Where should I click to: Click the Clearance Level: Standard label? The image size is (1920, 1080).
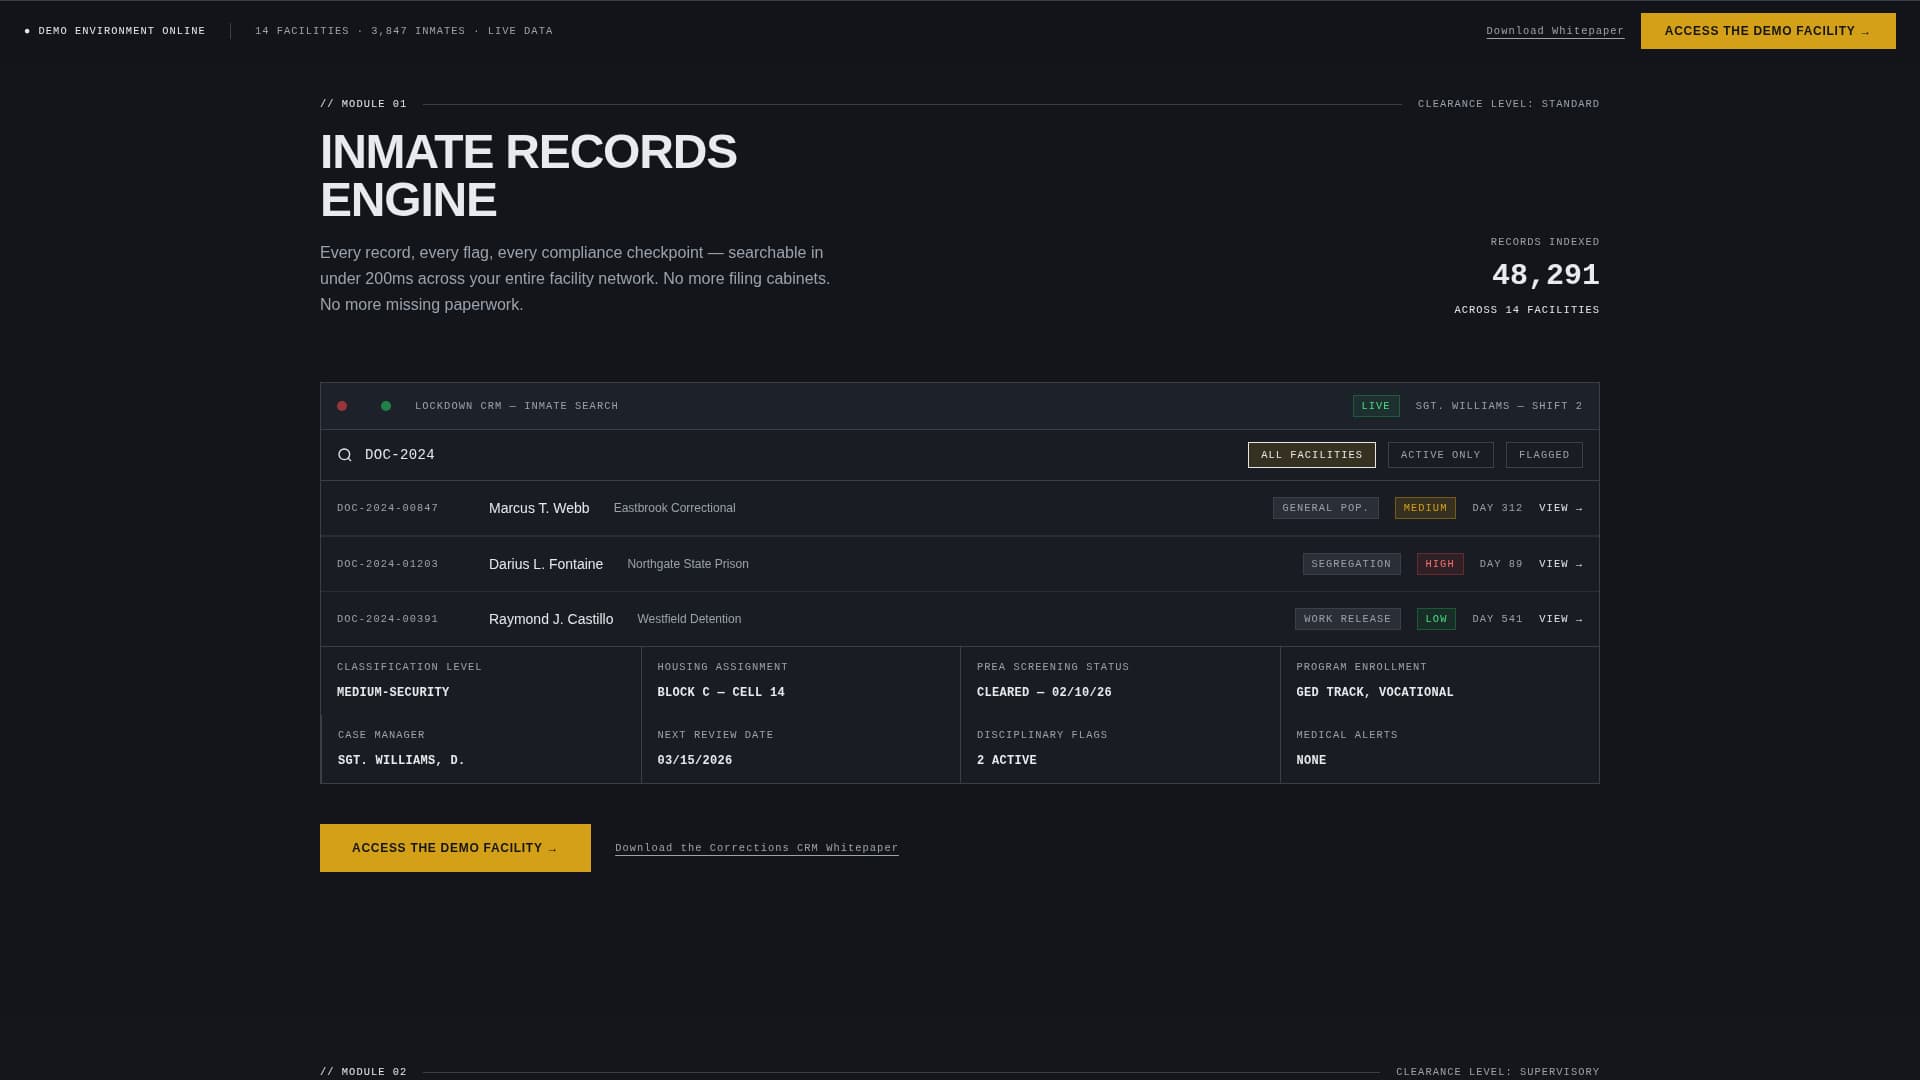1508,104
